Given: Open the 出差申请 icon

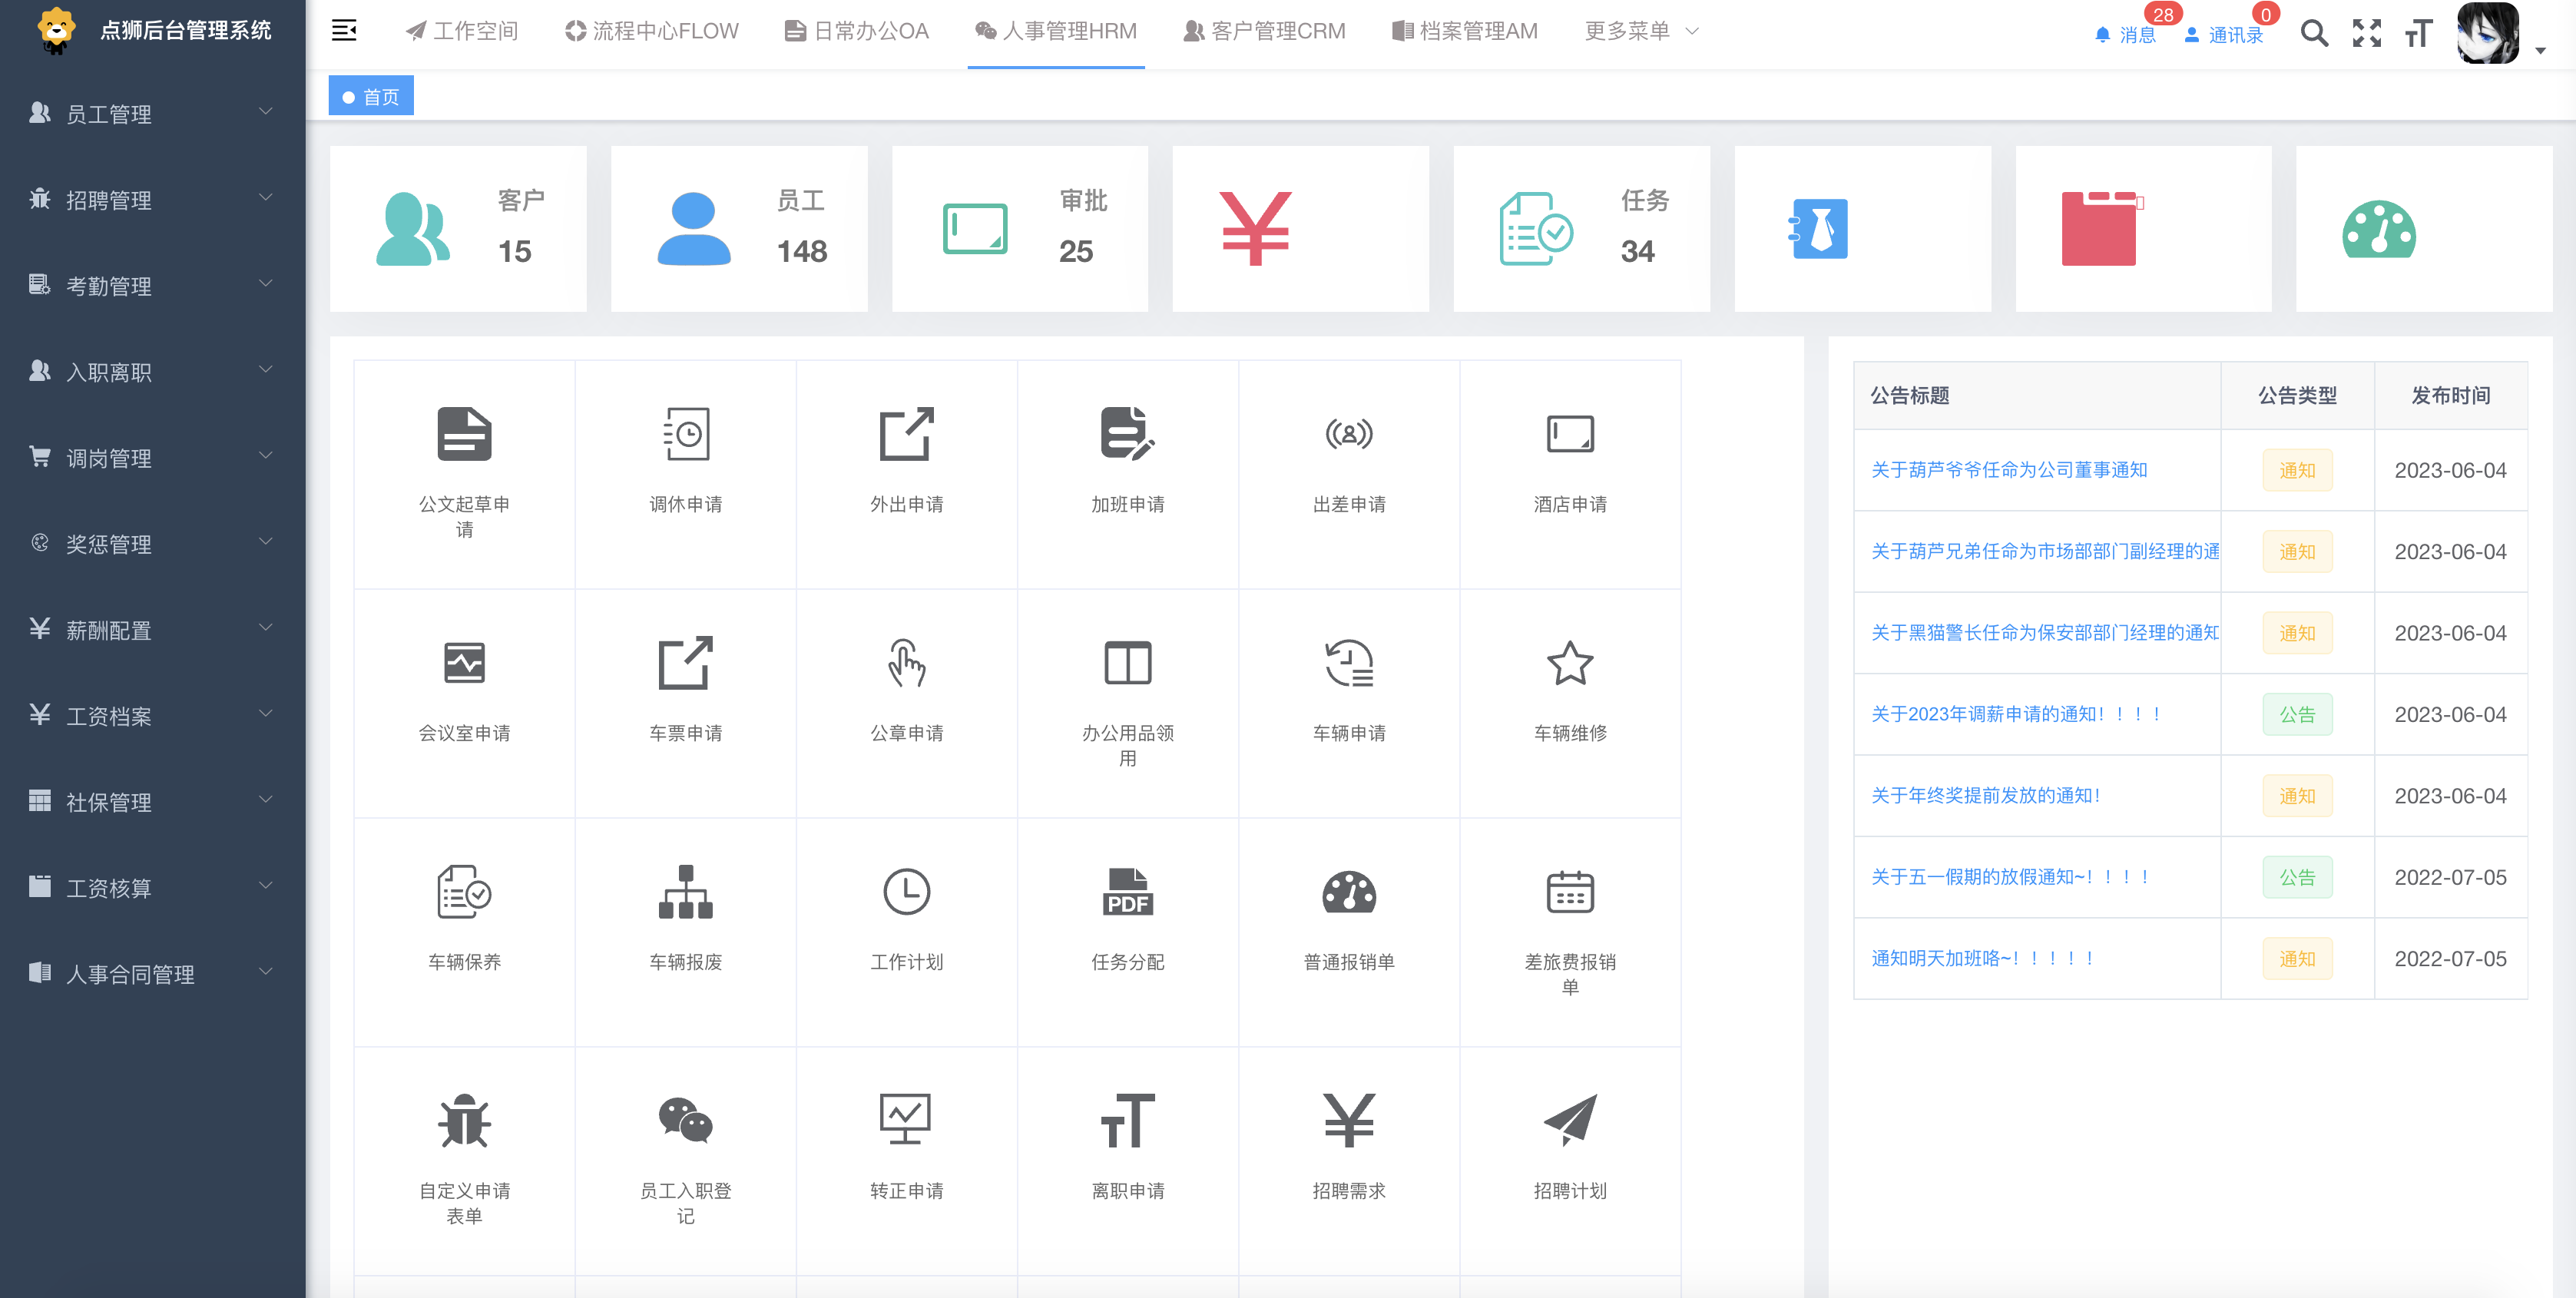Looking at the screenshot, I should pyautogui.click(x=1349, y=434).
